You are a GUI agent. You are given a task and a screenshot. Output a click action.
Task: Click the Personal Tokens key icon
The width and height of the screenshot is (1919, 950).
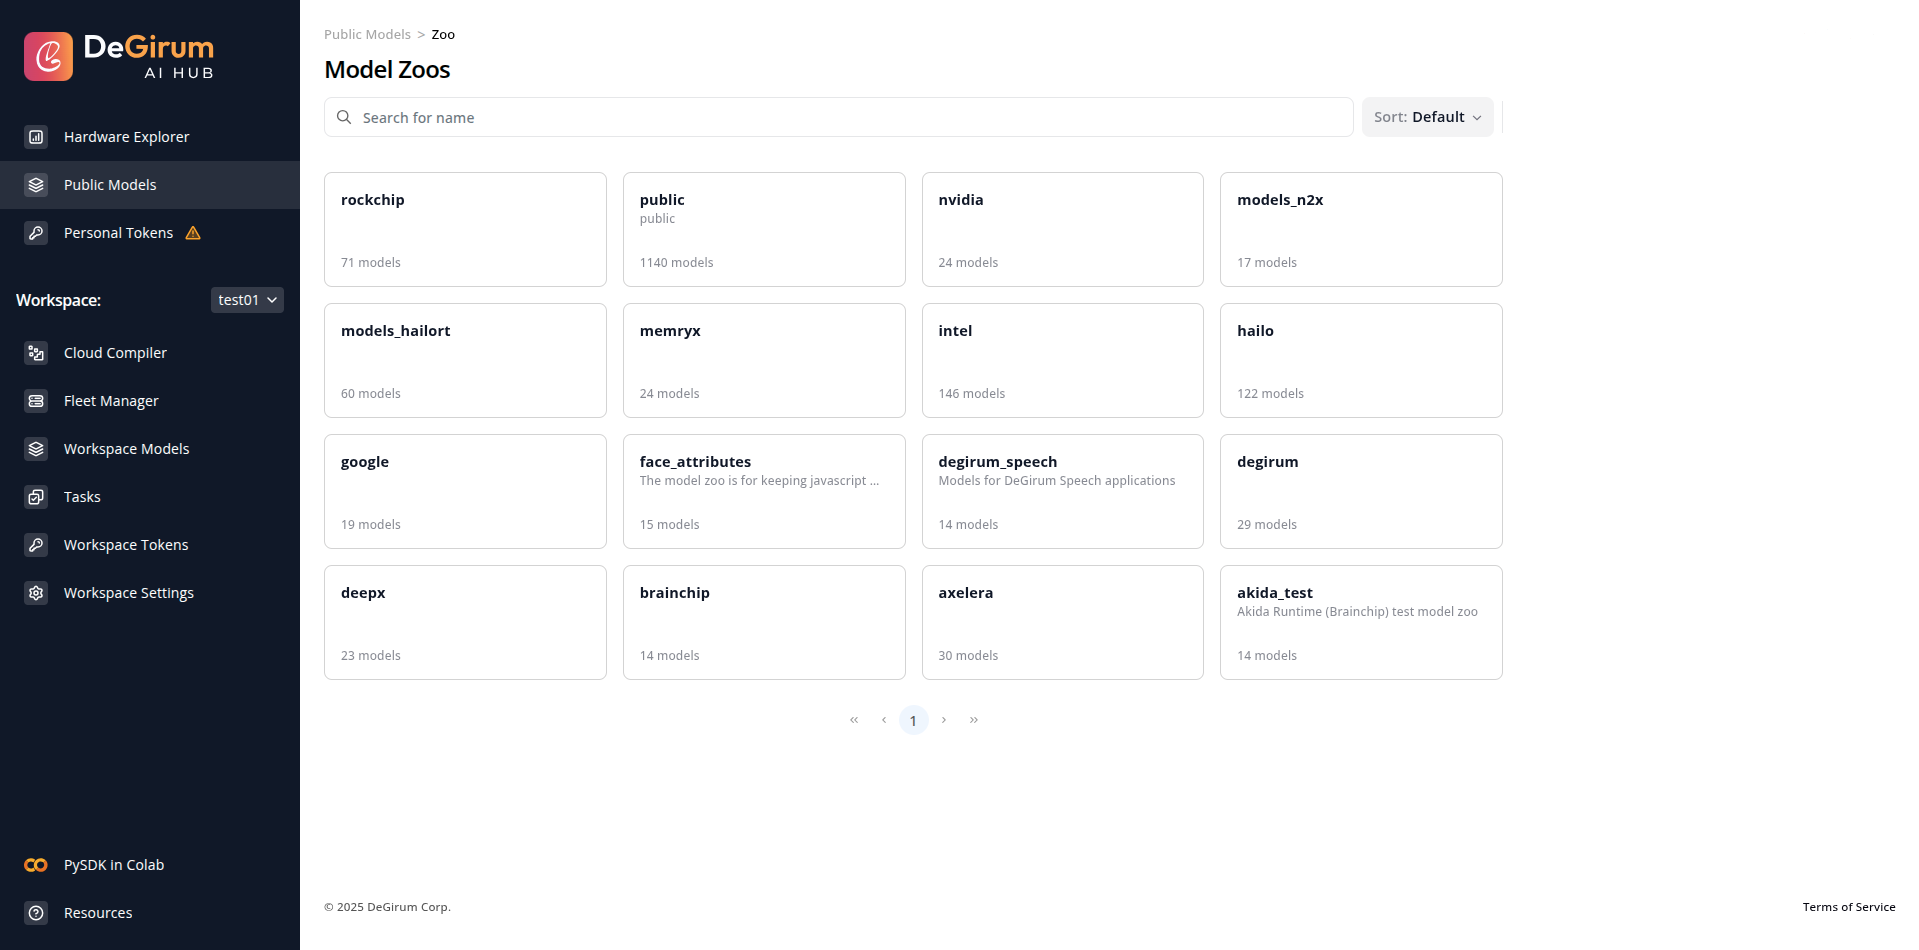(36, 233)
